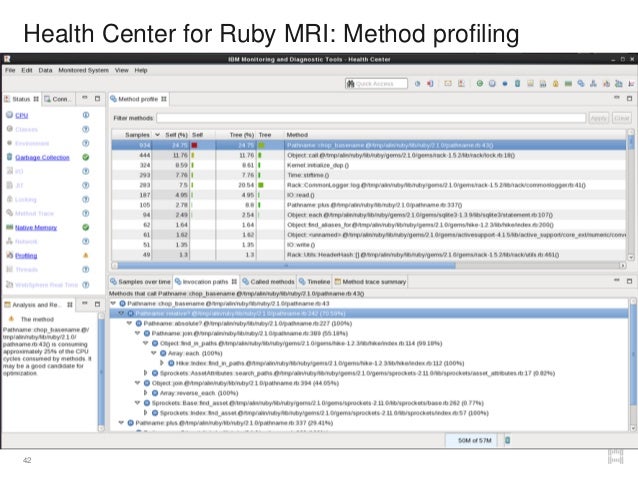This screenshot has height=479, width=638.
Task: Click horizontal scrollbar under methods table
Action: coord(286,265)
